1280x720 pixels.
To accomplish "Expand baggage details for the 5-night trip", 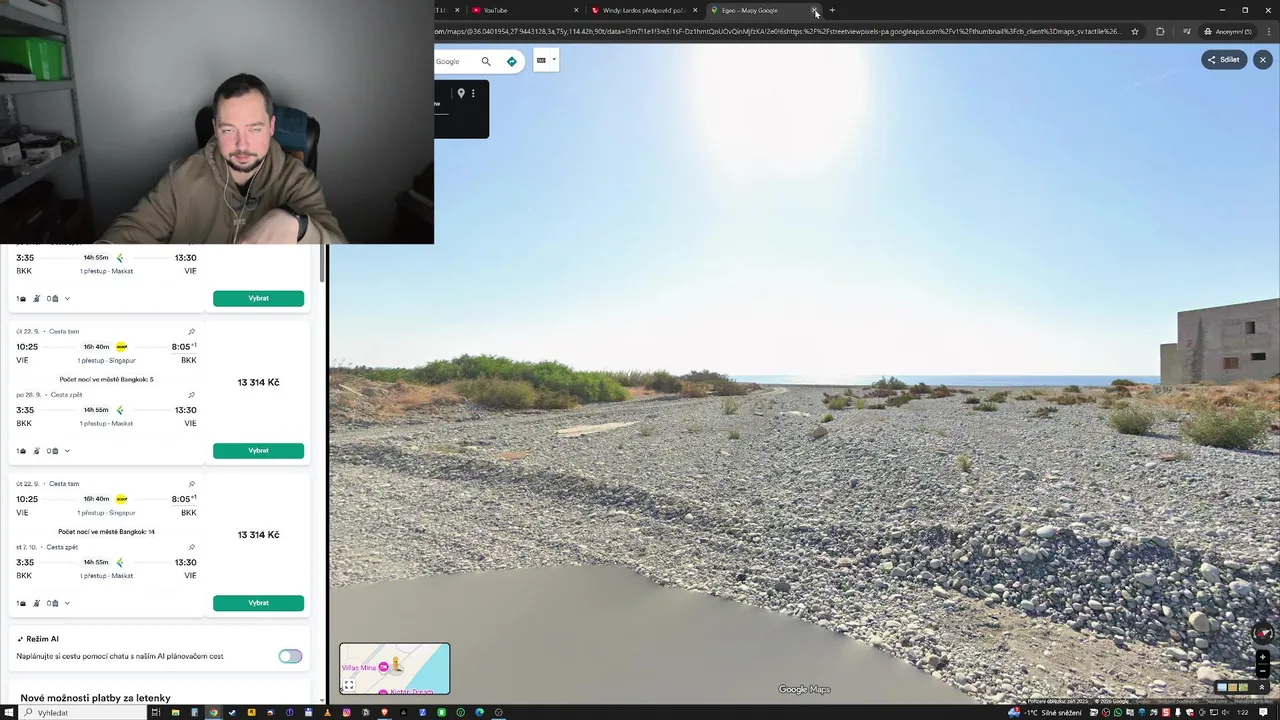I will click(x=67, y=451).
